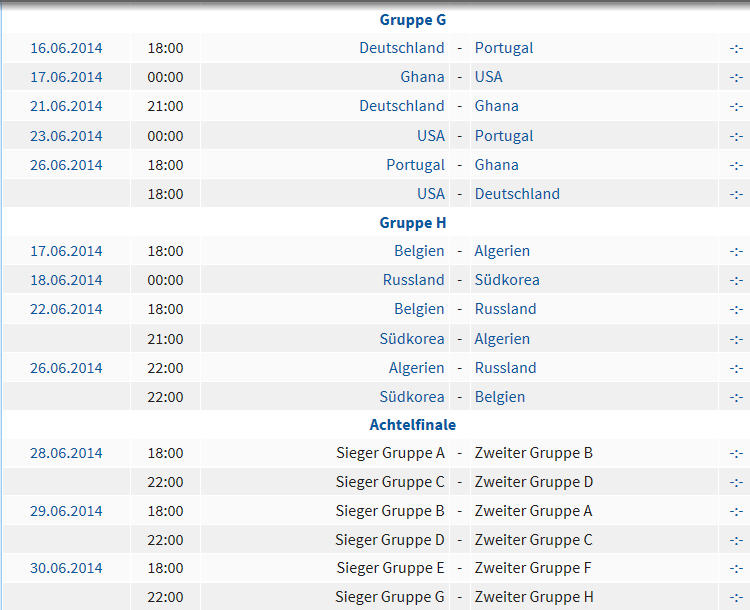Open the 21.06.2014 date link
This screenshot has height=610, width=750.
click(x=66, y=106)
